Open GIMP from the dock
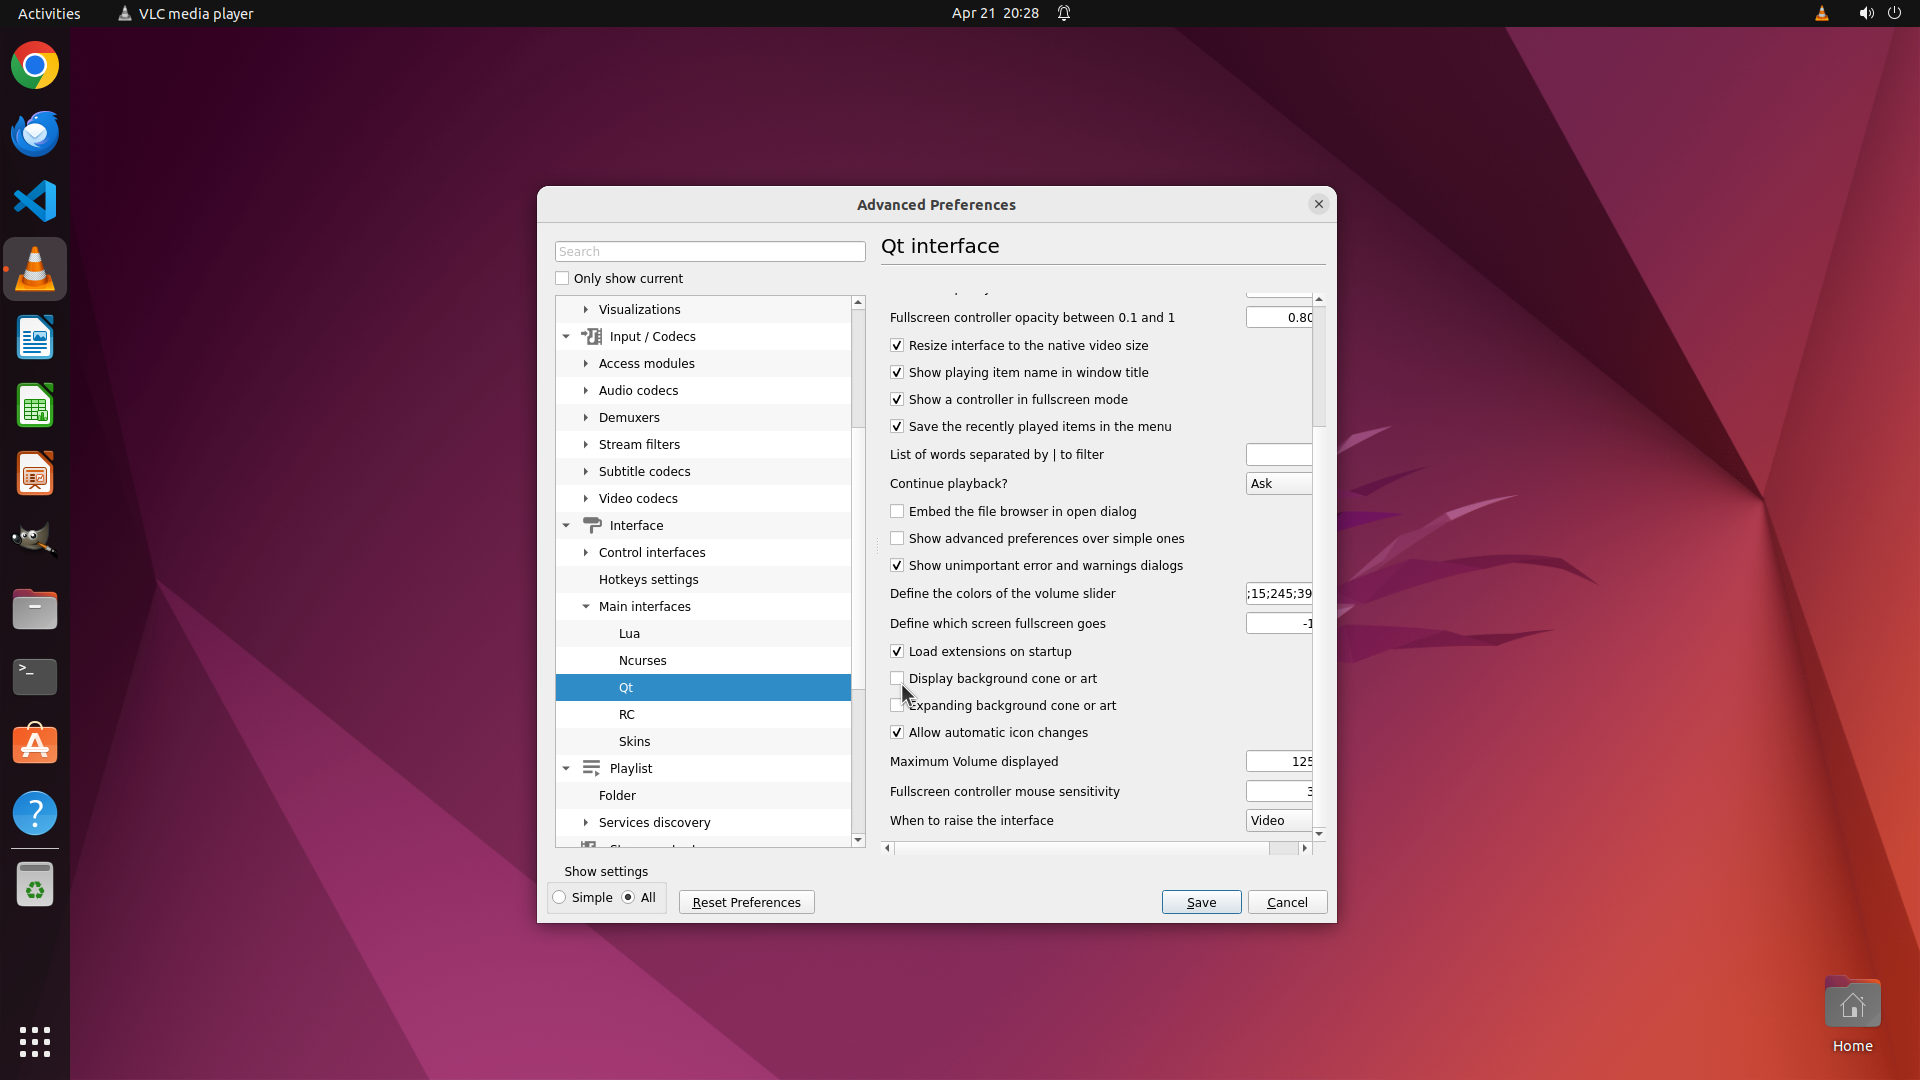 click(x=35, y=540)
